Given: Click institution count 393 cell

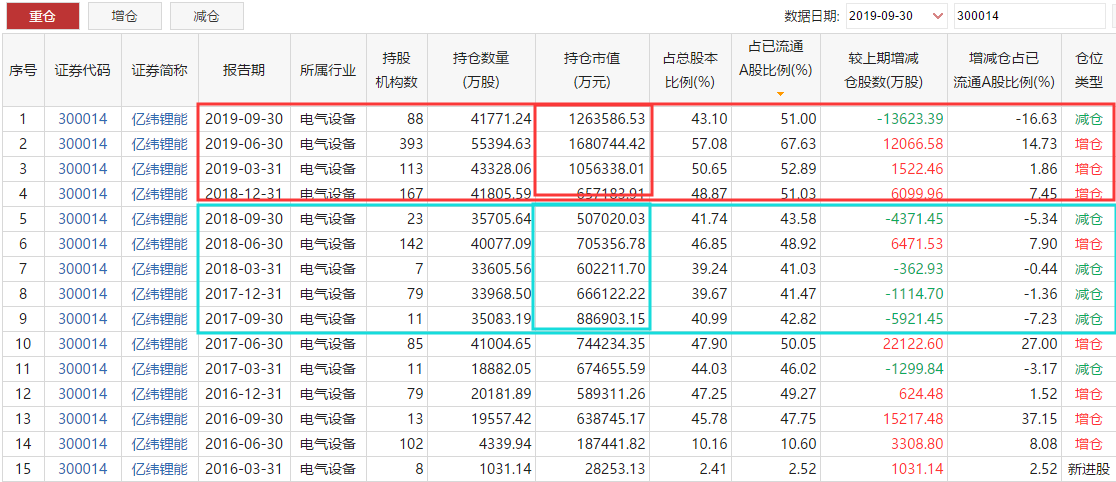Looking at the screenshot, I should (396, 145).
